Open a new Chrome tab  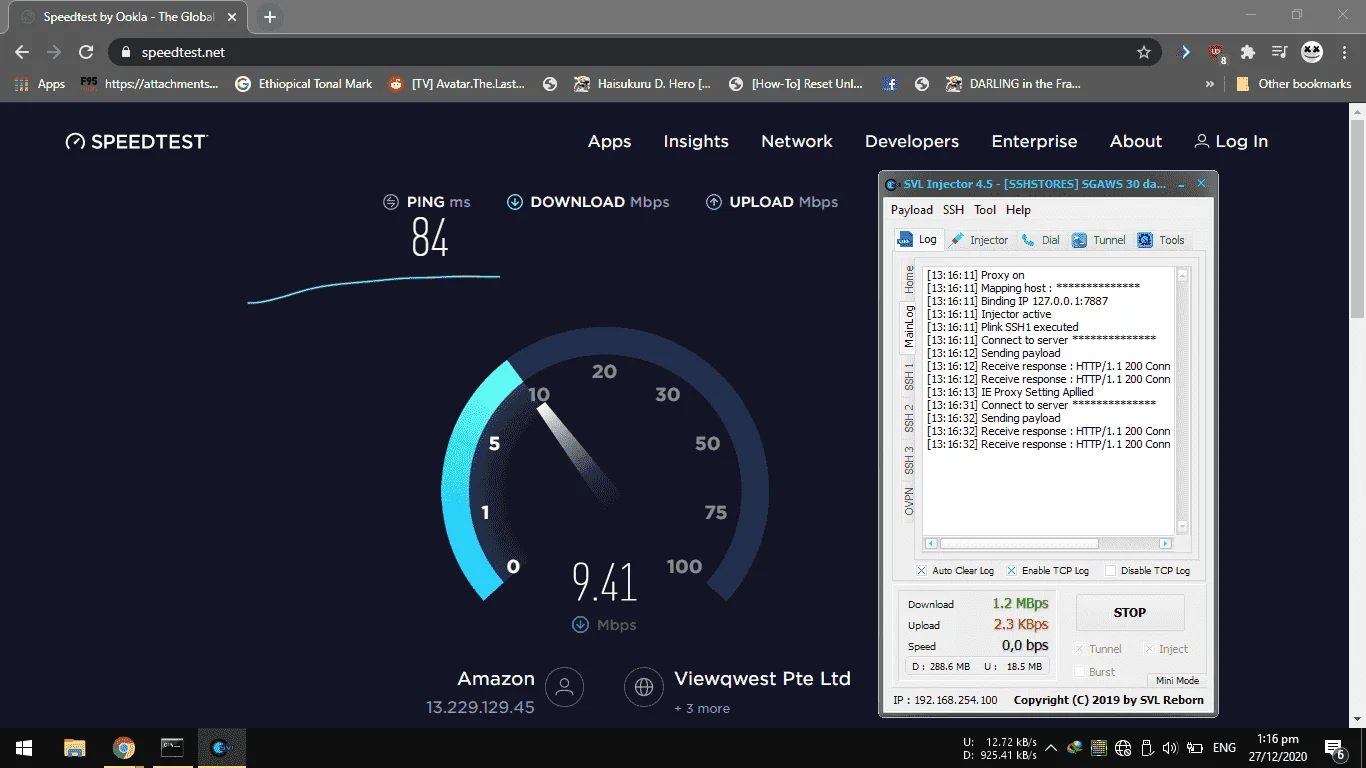point(270,17)
